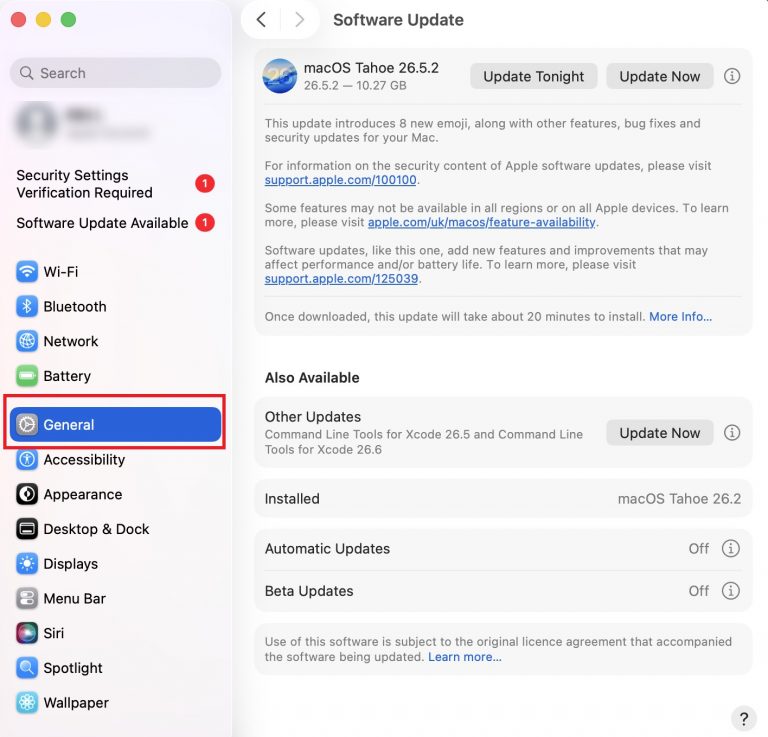Image resolution: width=768 pixels, height=737 pixels.
Task: Open Security Settings Verification Required item
Action: tap(115, 184)
